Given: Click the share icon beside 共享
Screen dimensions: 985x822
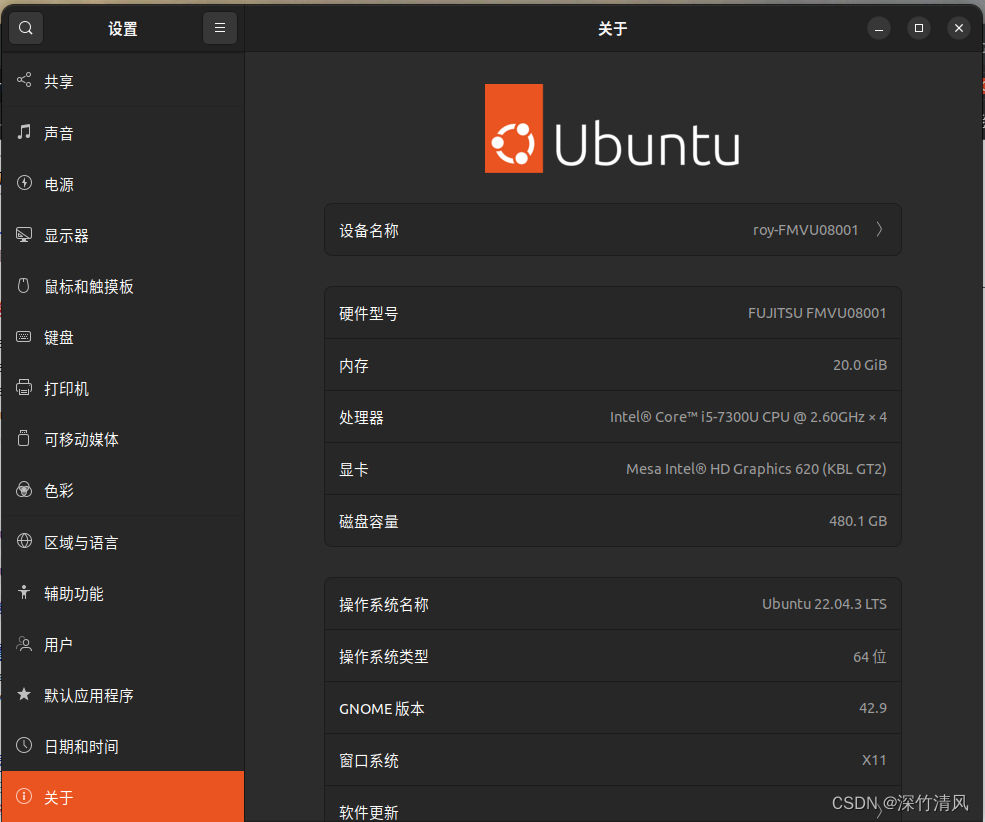Looking at the screenshot, I should [x=24, y=80].
